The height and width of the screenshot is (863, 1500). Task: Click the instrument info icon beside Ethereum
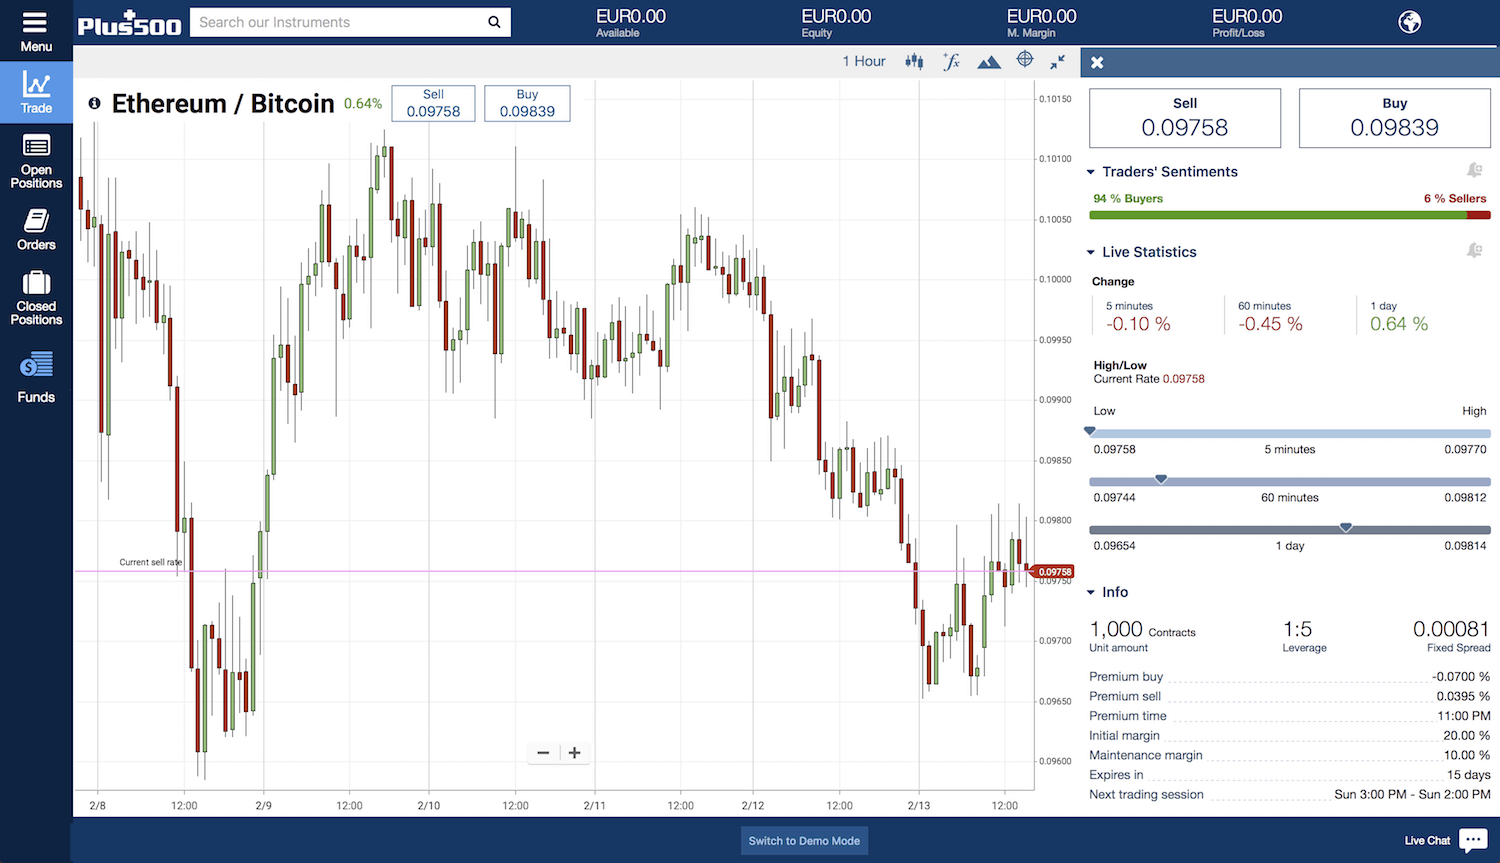94,103
